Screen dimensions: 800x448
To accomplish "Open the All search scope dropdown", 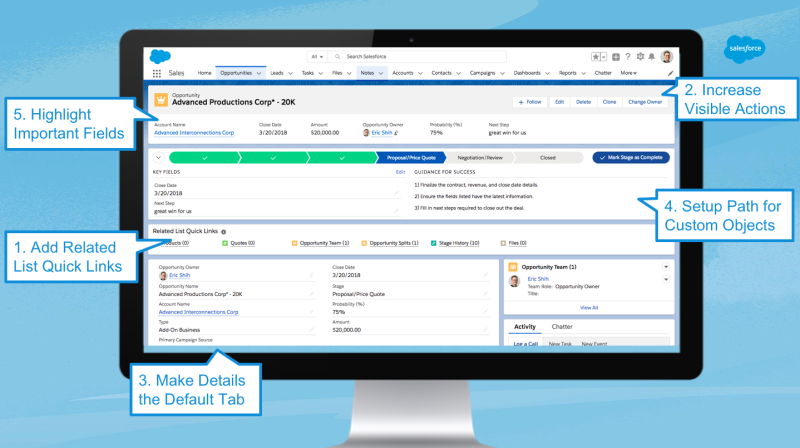I will pos(317,57).
